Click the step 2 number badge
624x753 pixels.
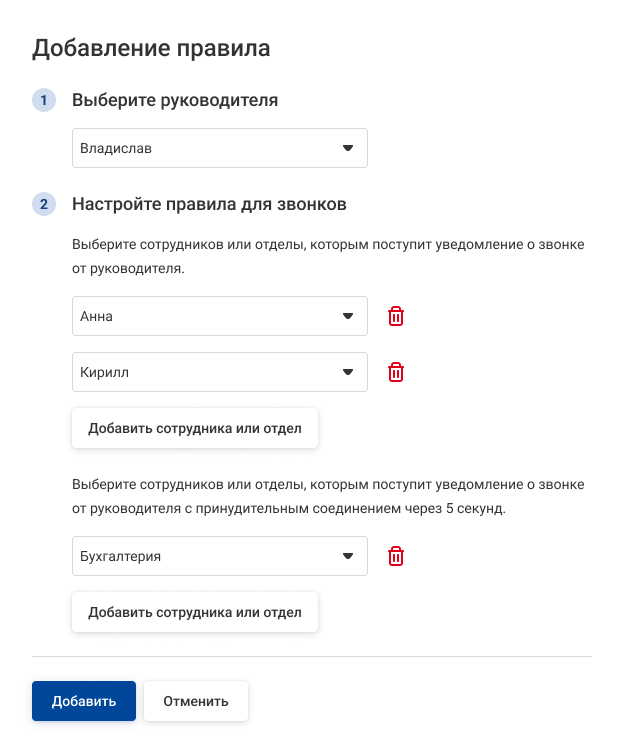click(x=44, y=205)
